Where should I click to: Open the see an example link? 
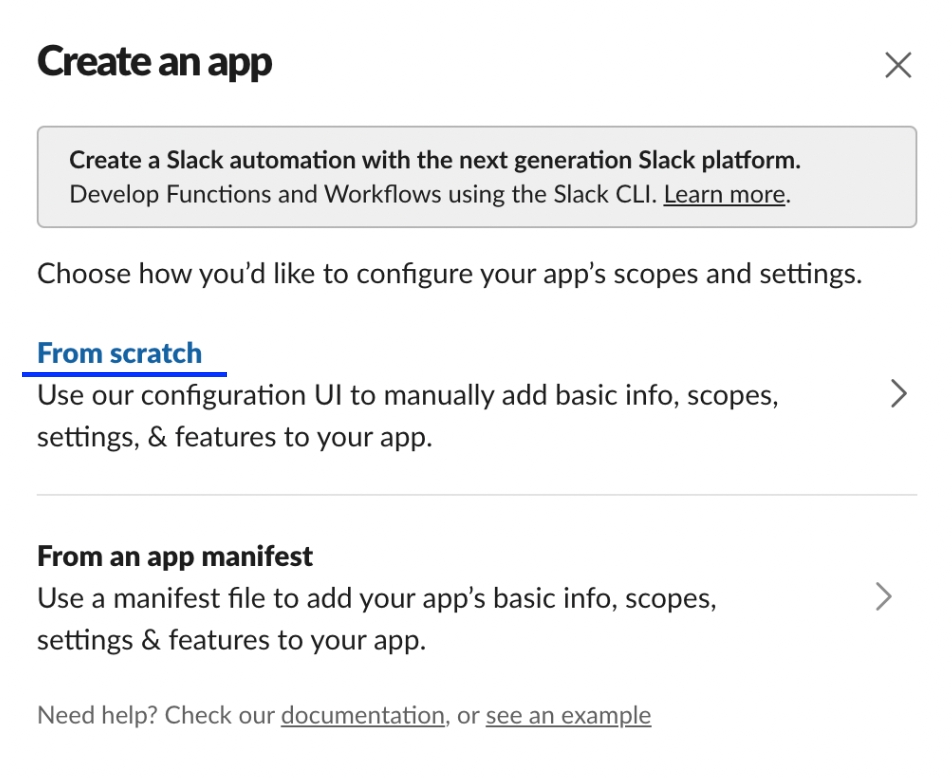(x=568, y=716)
